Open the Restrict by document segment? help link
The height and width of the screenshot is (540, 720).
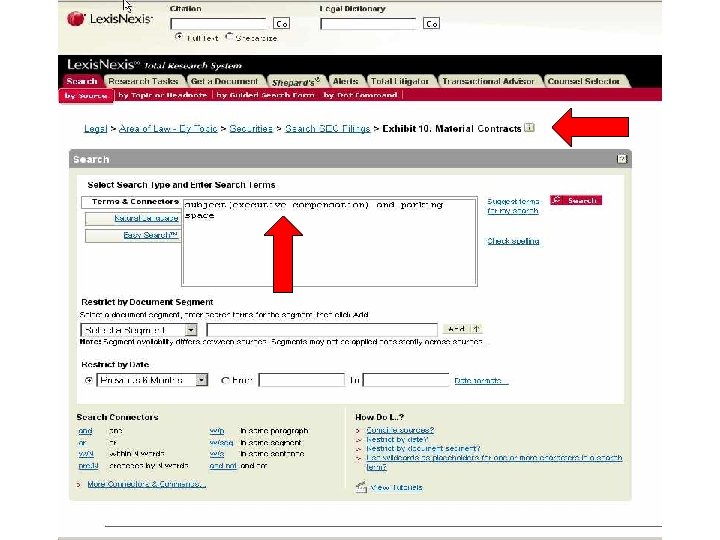[x=423, y=449]
